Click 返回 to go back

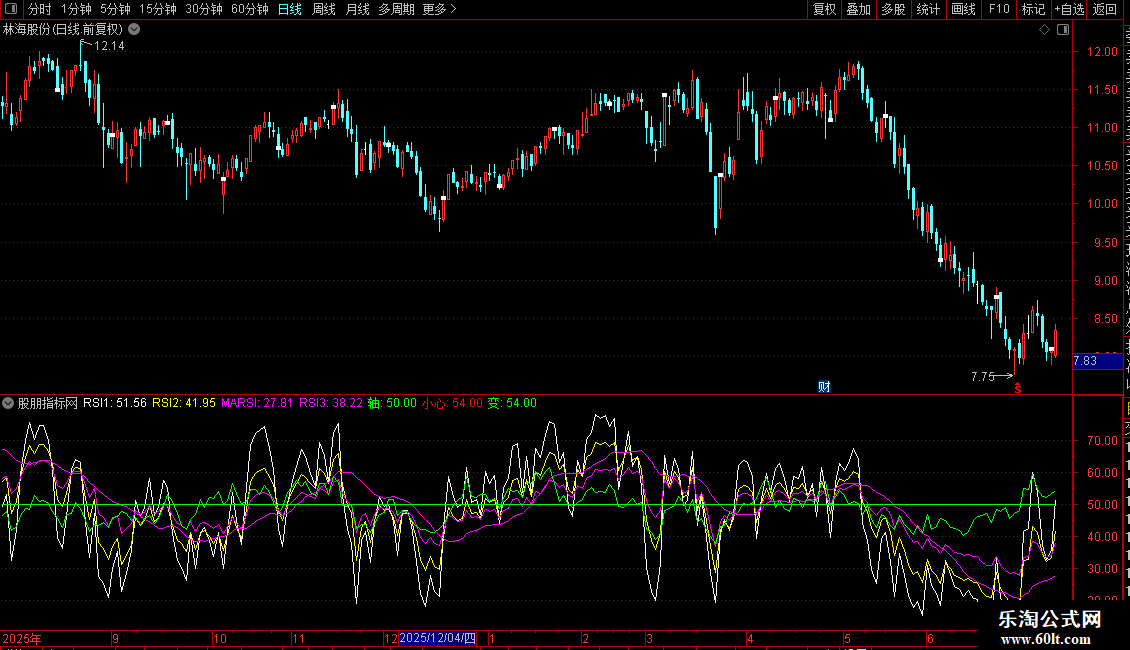[1105, 9]
